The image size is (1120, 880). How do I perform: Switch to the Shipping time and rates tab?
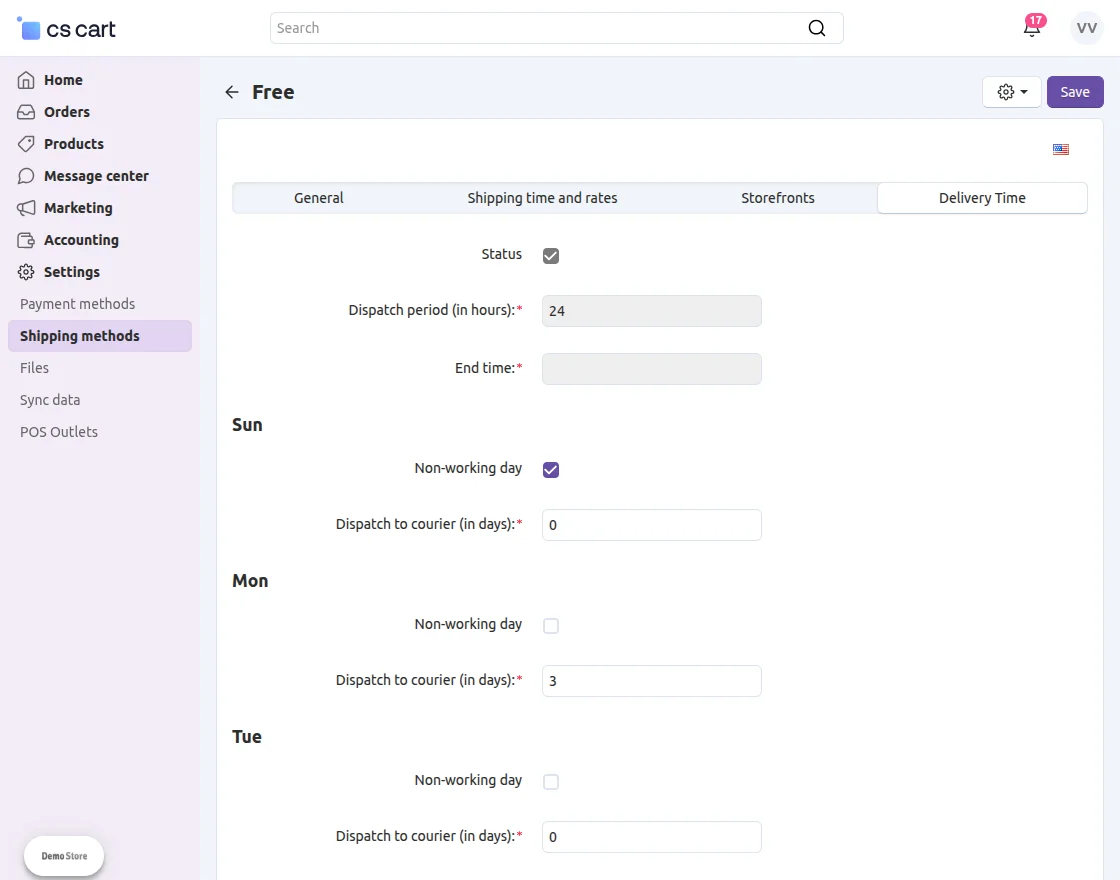542,198
